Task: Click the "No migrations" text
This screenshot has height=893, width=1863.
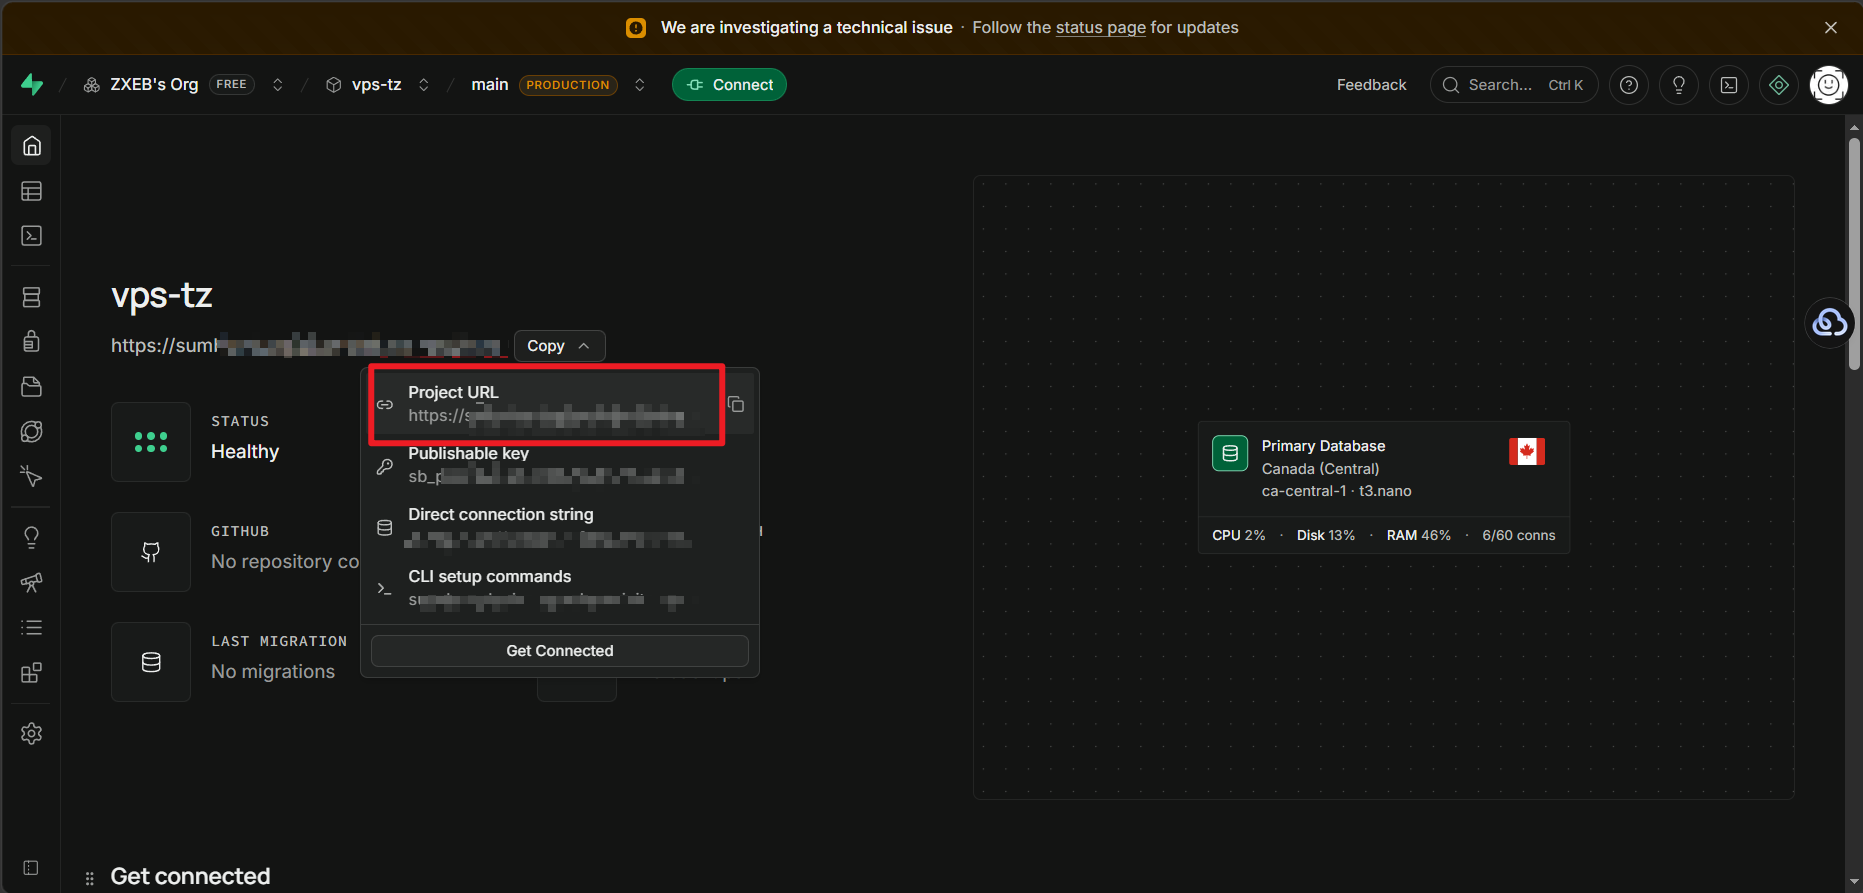Action: tap(273, 672)
